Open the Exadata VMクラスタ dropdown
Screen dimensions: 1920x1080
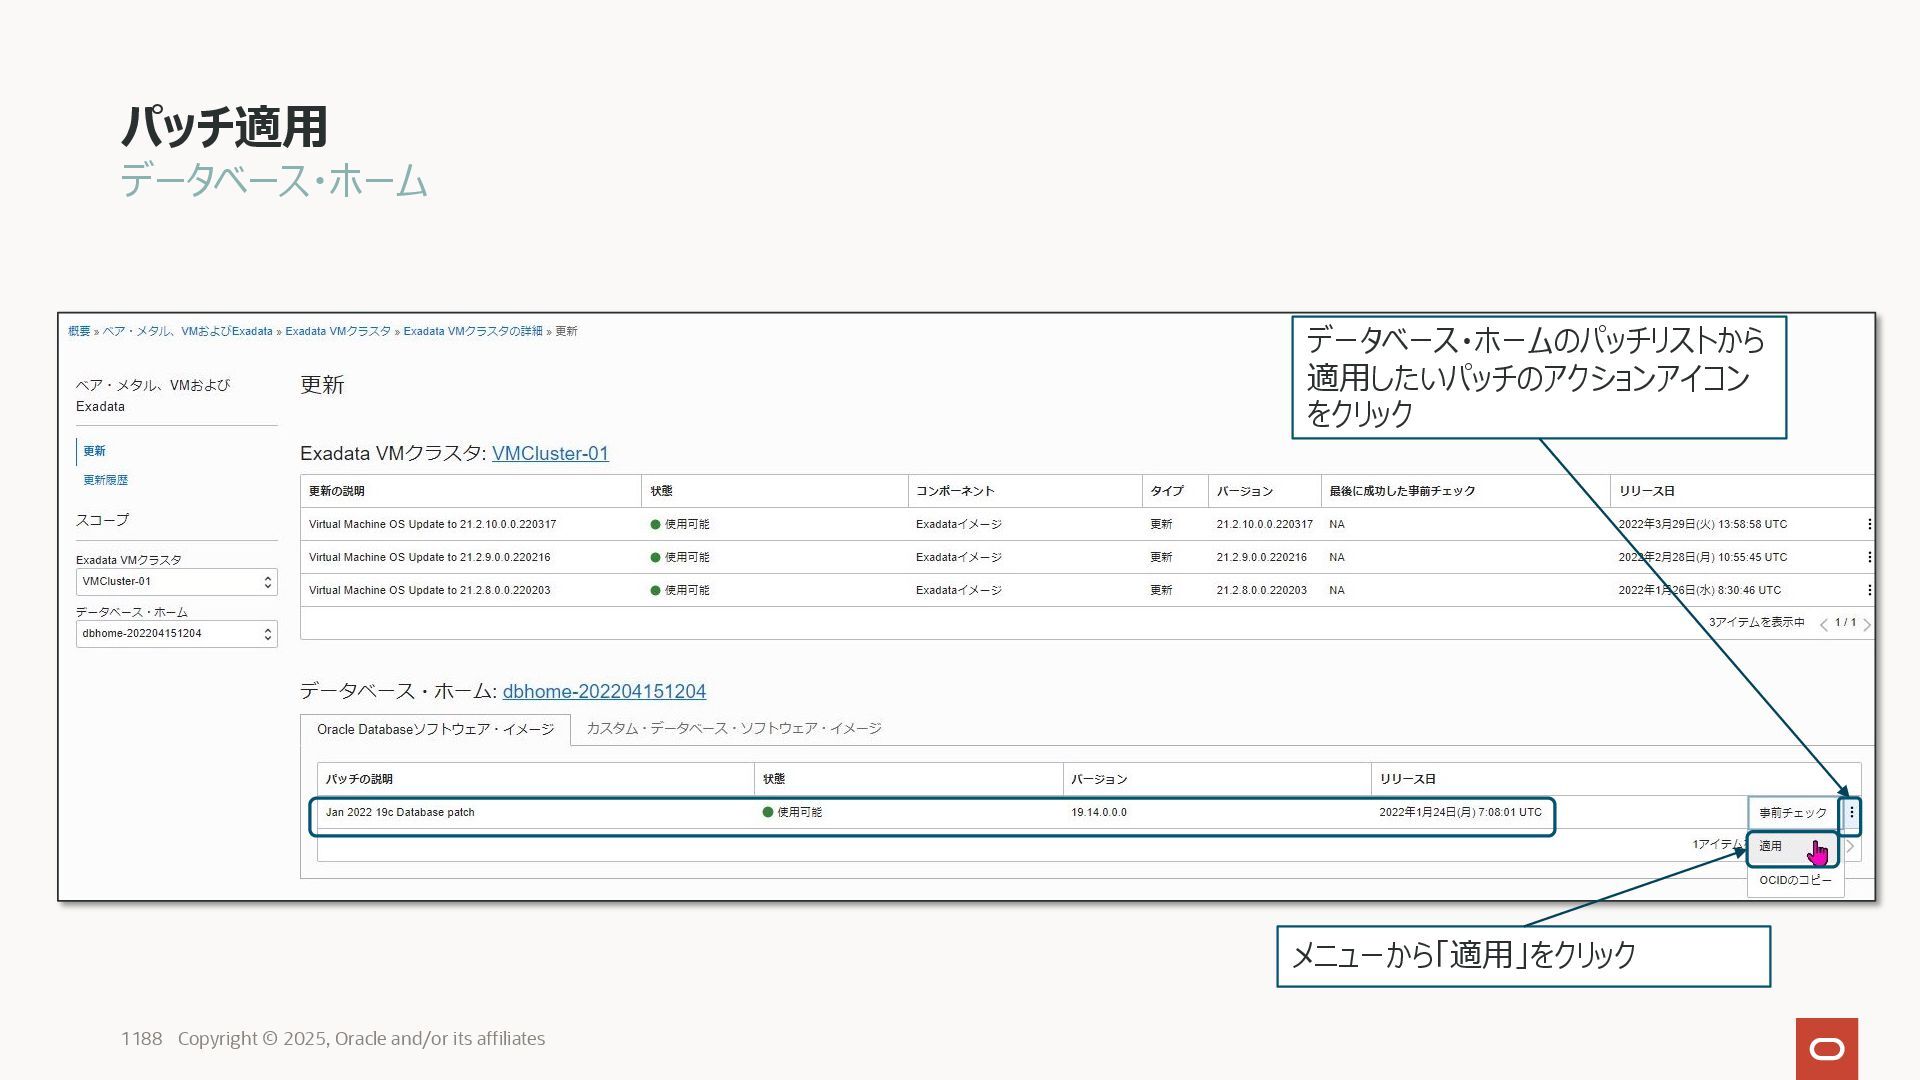pos(176,582)
